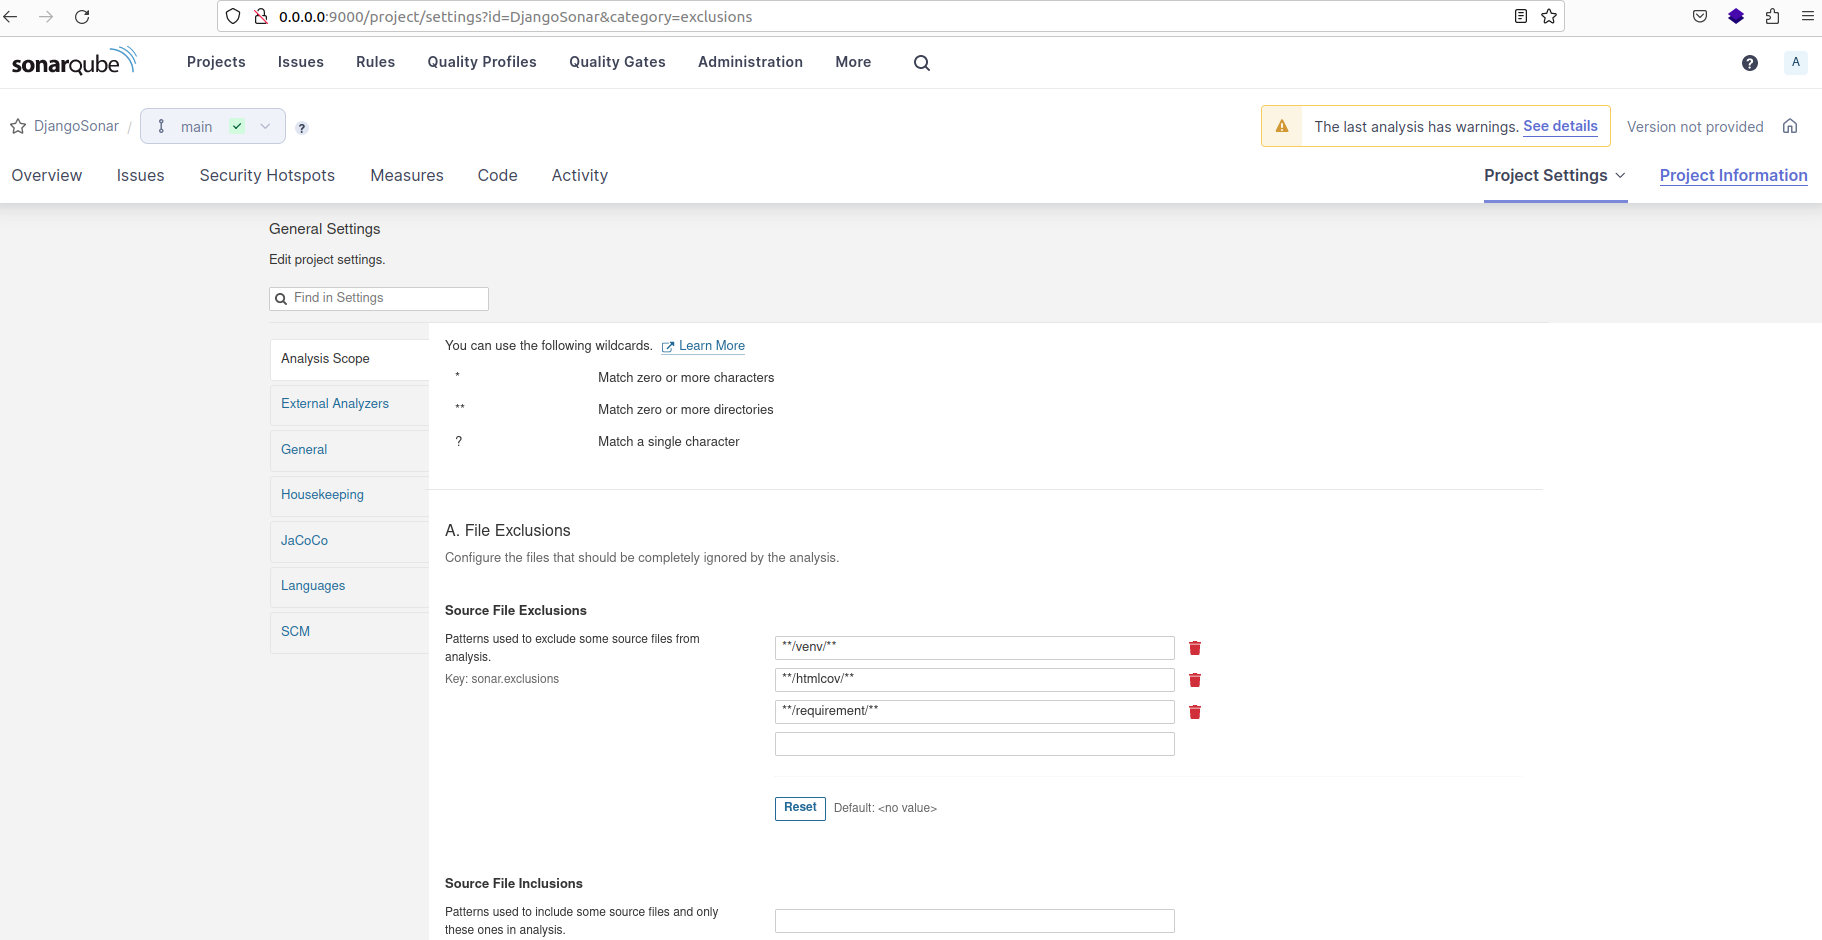Click the Source File Inclusions input field
This screenshot has width=1822, height=940.
[x=975, y=921]
